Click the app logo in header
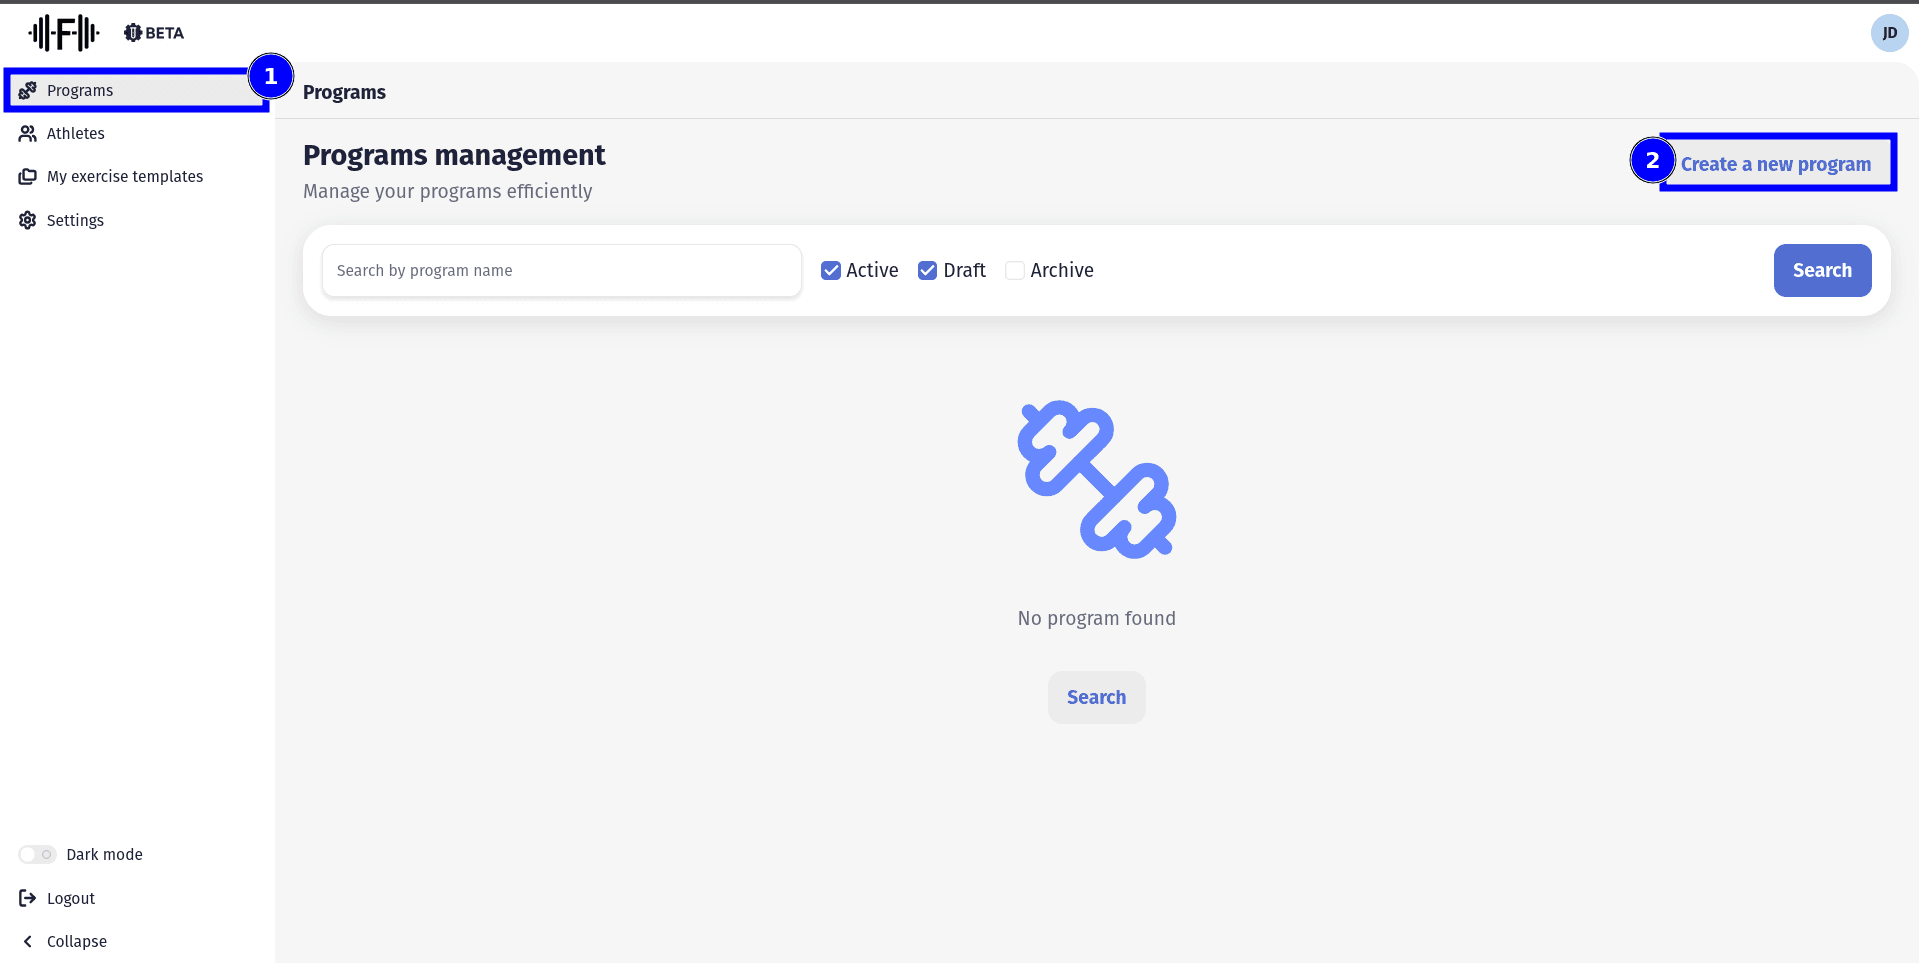 tap(64, 33)
